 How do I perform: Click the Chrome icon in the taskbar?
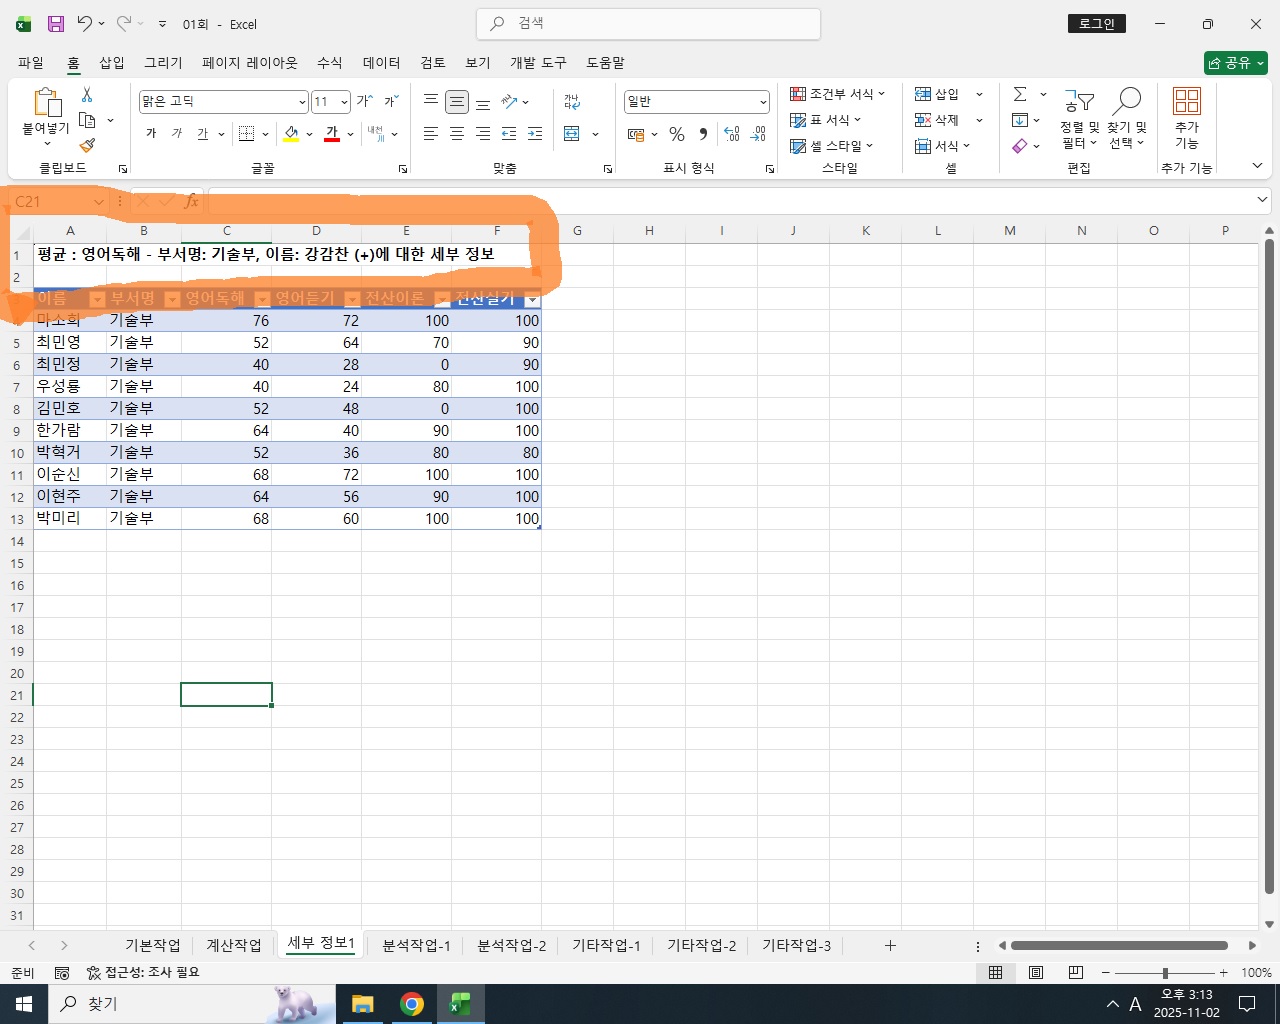411,1004
